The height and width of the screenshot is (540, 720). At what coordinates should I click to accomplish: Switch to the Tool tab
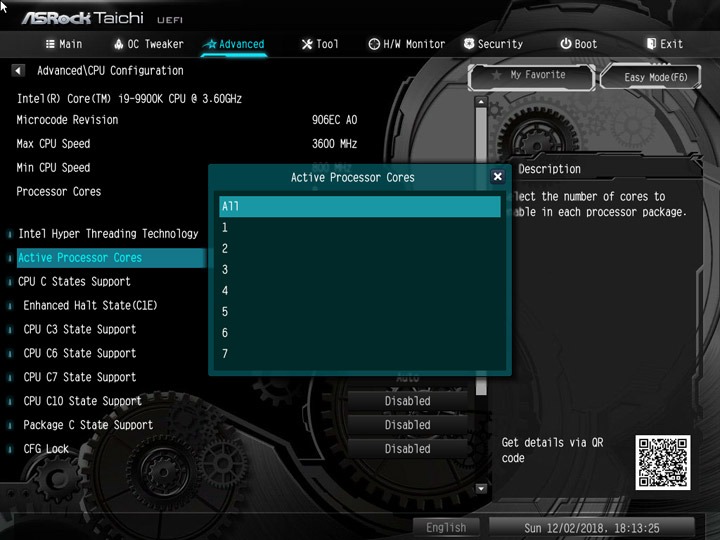coord(320,44)
